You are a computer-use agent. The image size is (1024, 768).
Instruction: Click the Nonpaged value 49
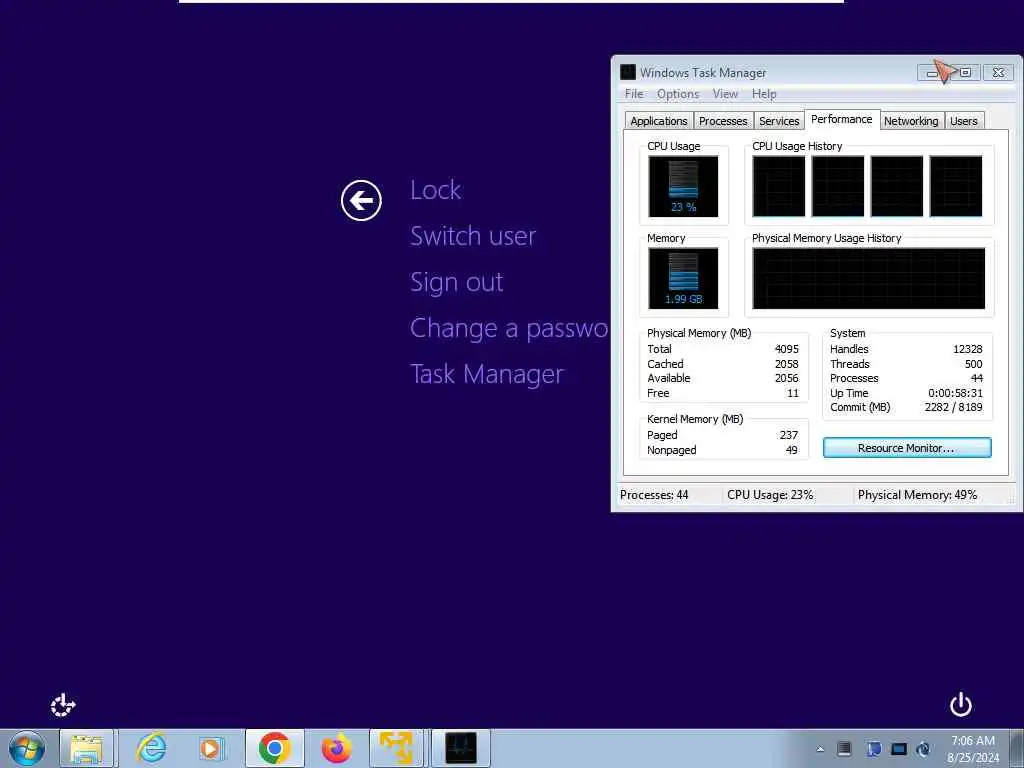[x=792, y=451]
